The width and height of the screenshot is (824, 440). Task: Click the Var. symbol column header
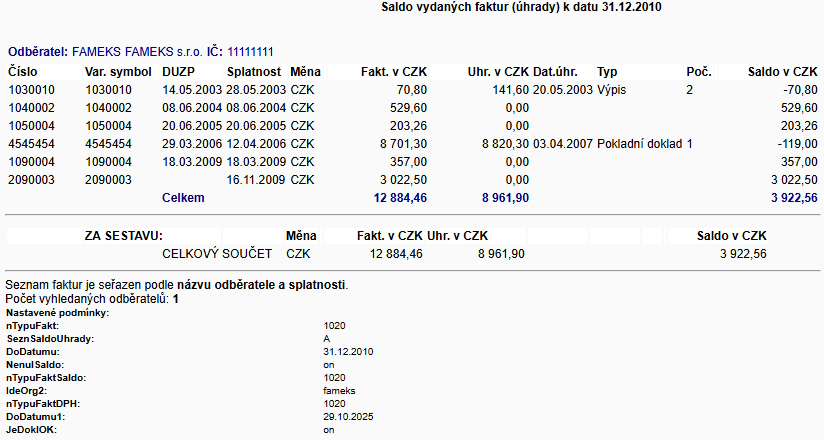click(118, 72)
